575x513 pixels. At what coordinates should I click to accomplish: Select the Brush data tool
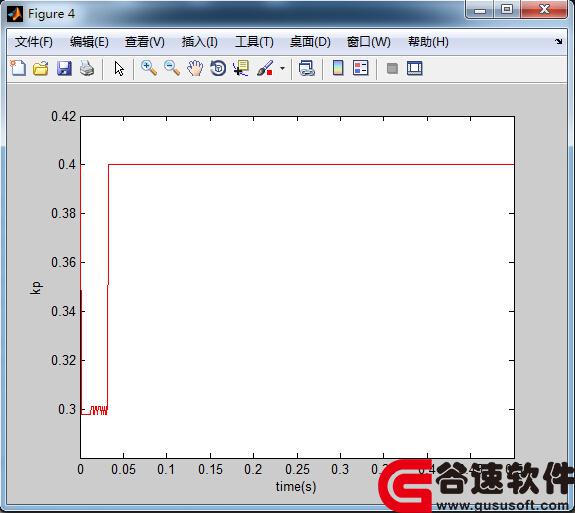coord(265,69)
